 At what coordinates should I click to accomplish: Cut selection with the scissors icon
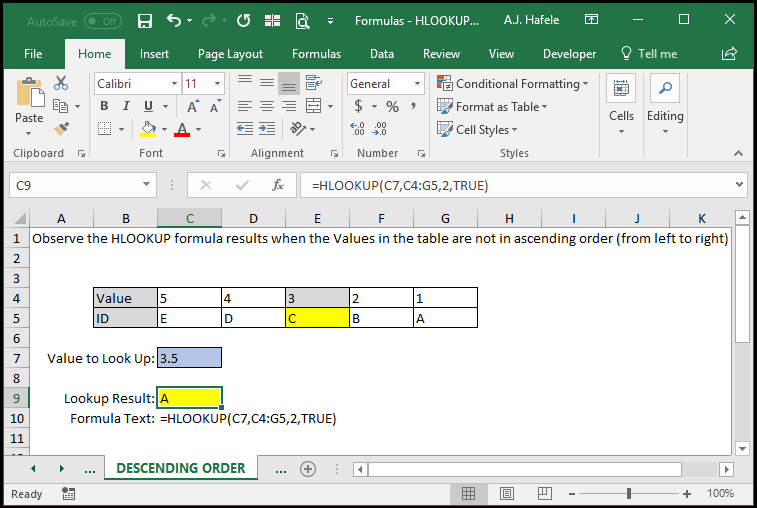pos(61,83)
